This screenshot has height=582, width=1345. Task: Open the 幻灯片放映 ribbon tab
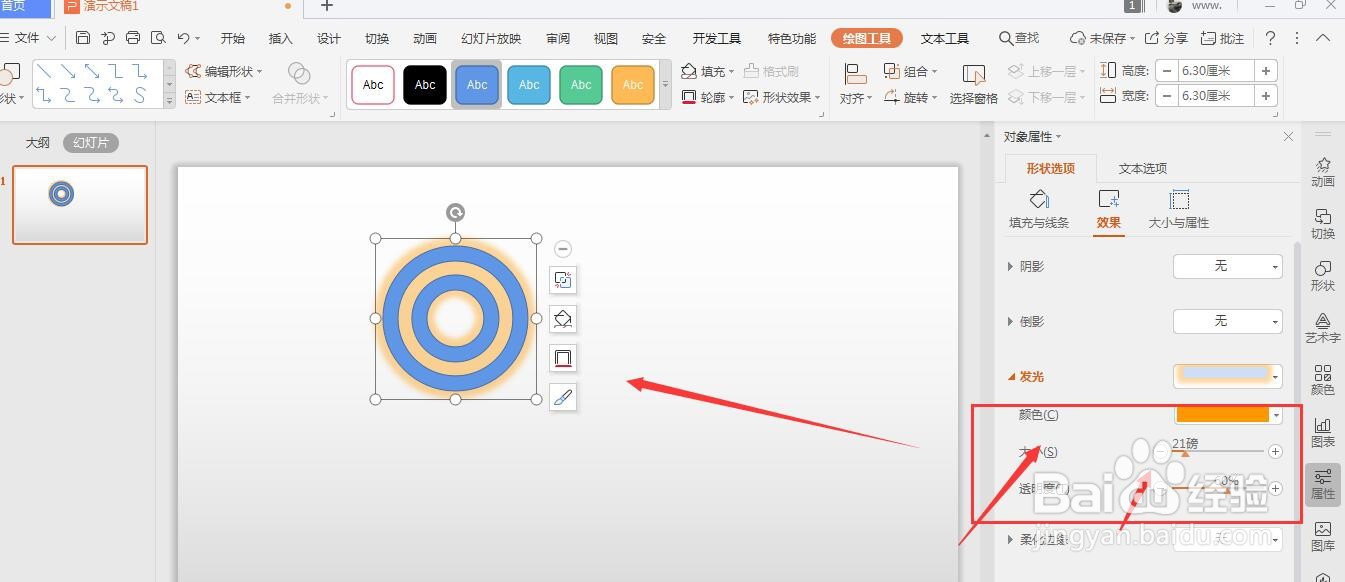490,38
